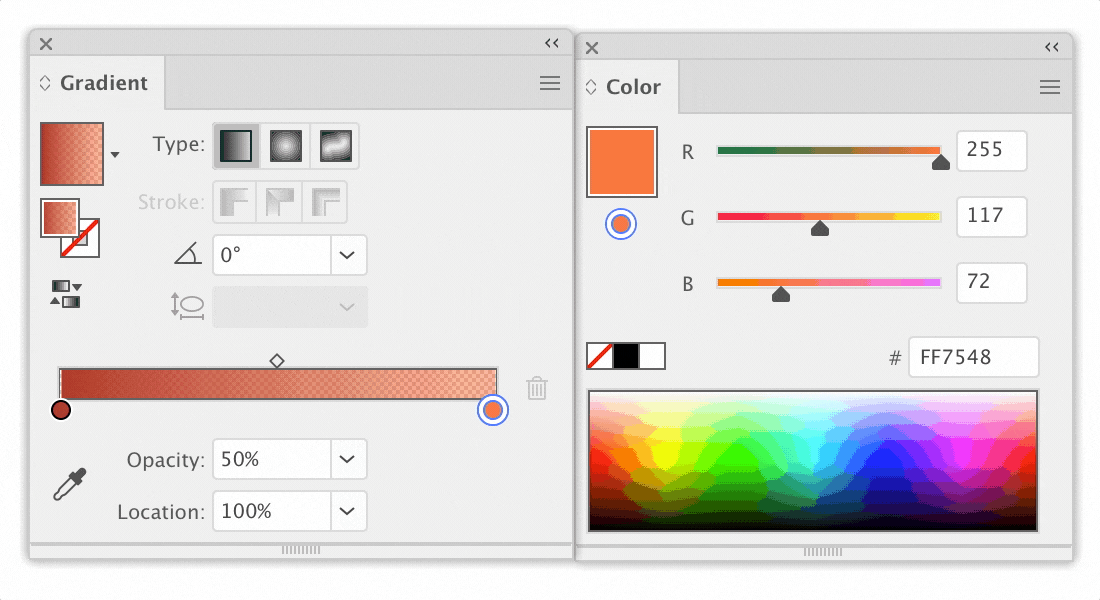Click the hex value field FF7548
Screen dimensions: 1100x600
coord(973,357)
